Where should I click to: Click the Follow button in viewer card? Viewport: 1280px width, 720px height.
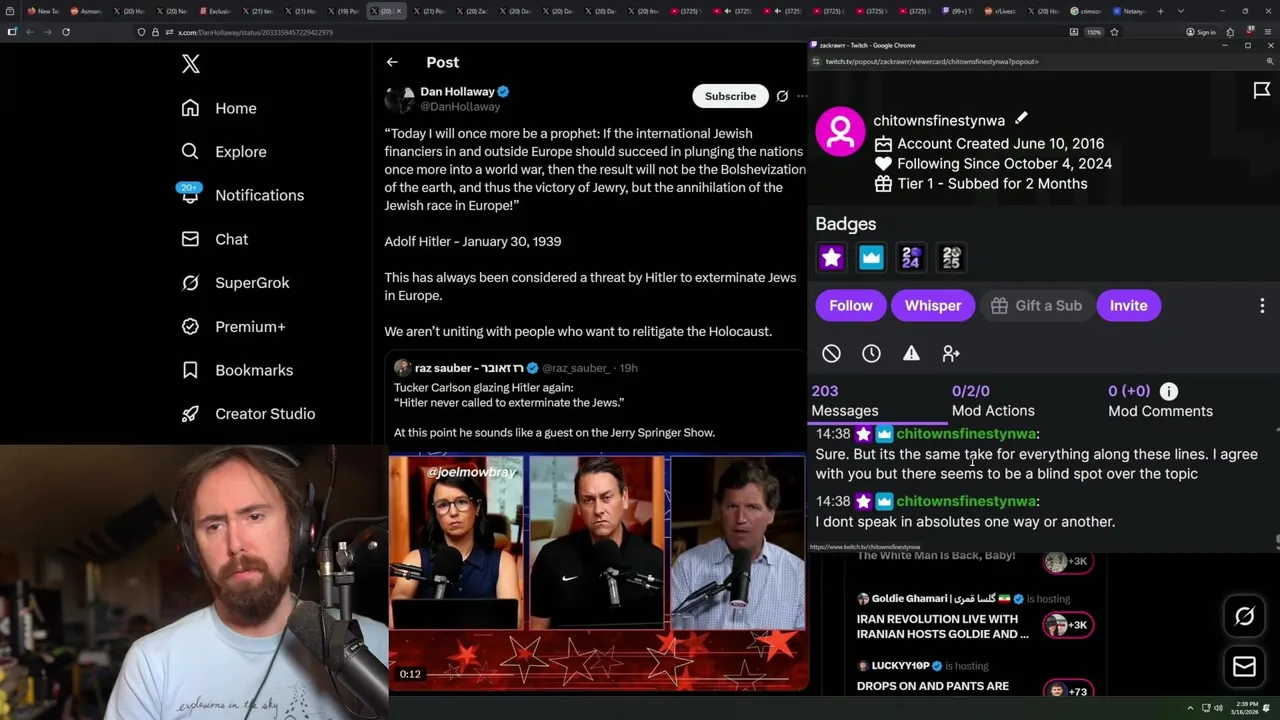pyautogui.click(x=851, y=306)
